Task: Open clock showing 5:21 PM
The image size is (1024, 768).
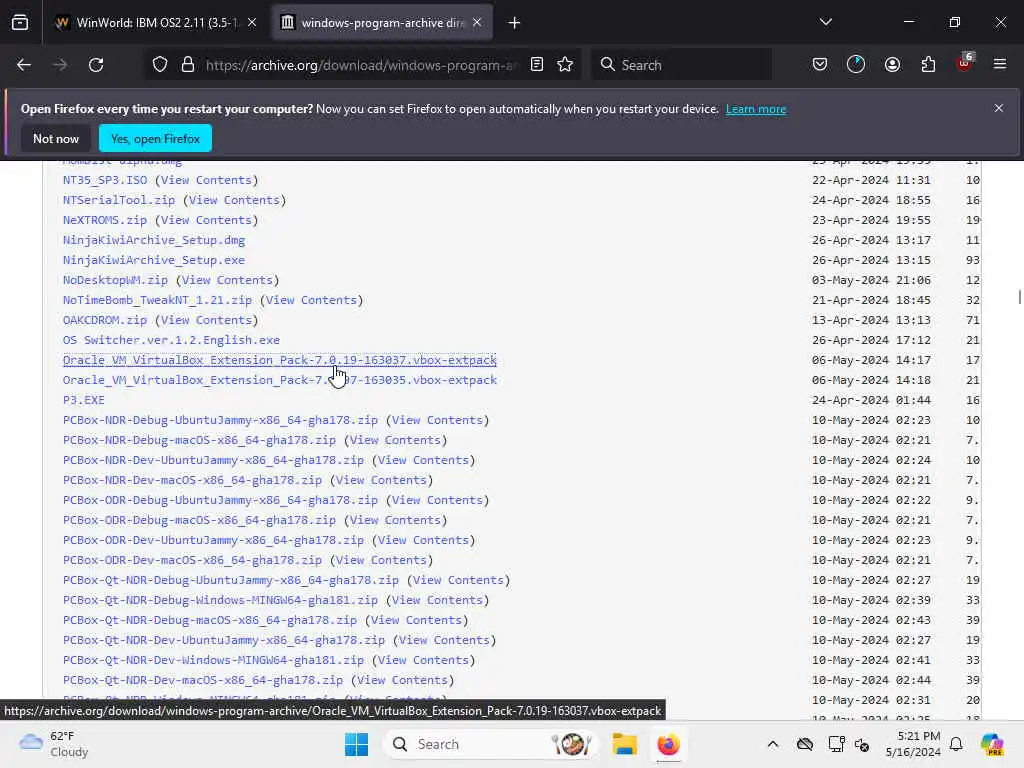Action: click(x=913, y=744)
